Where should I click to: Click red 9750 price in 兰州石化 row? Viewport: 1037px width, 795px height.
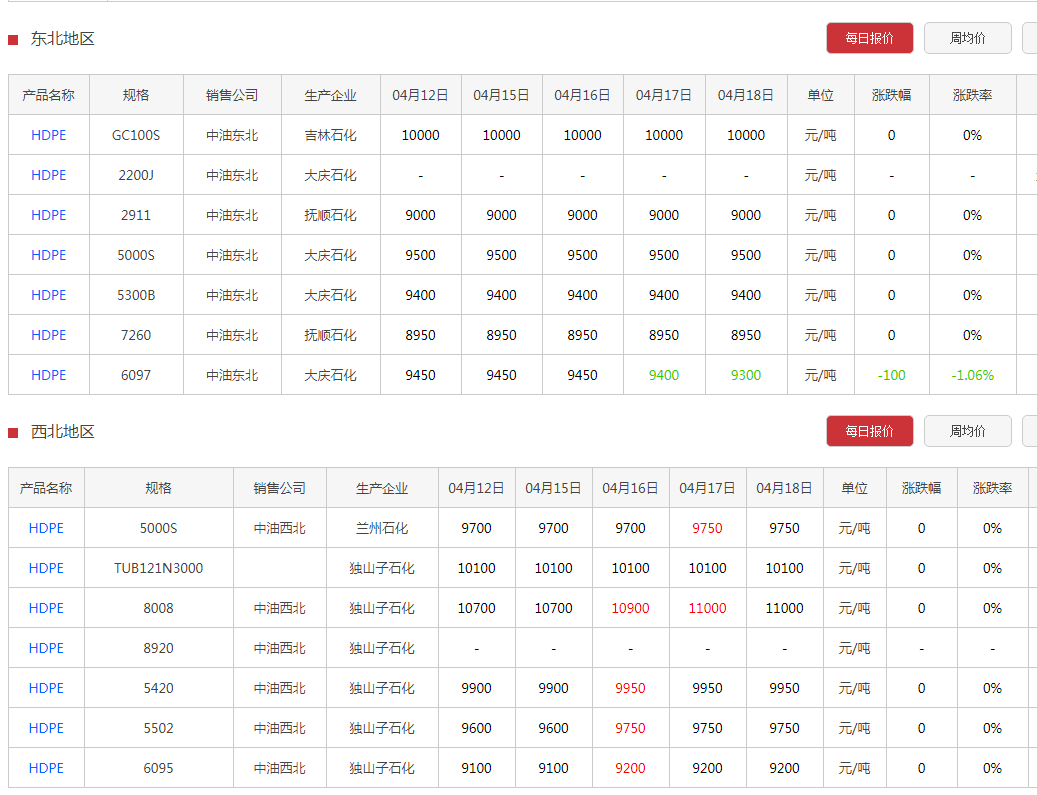(x=708, y=528)
